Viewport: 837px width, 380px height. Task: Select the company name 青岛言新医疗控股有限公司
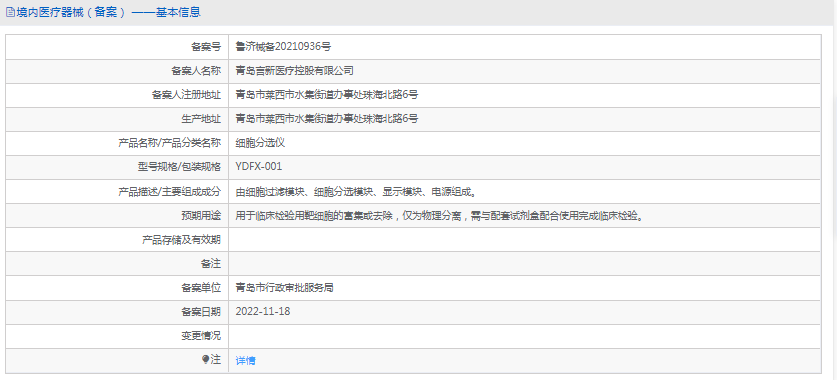pyautogui.click(x=295, y=70)
